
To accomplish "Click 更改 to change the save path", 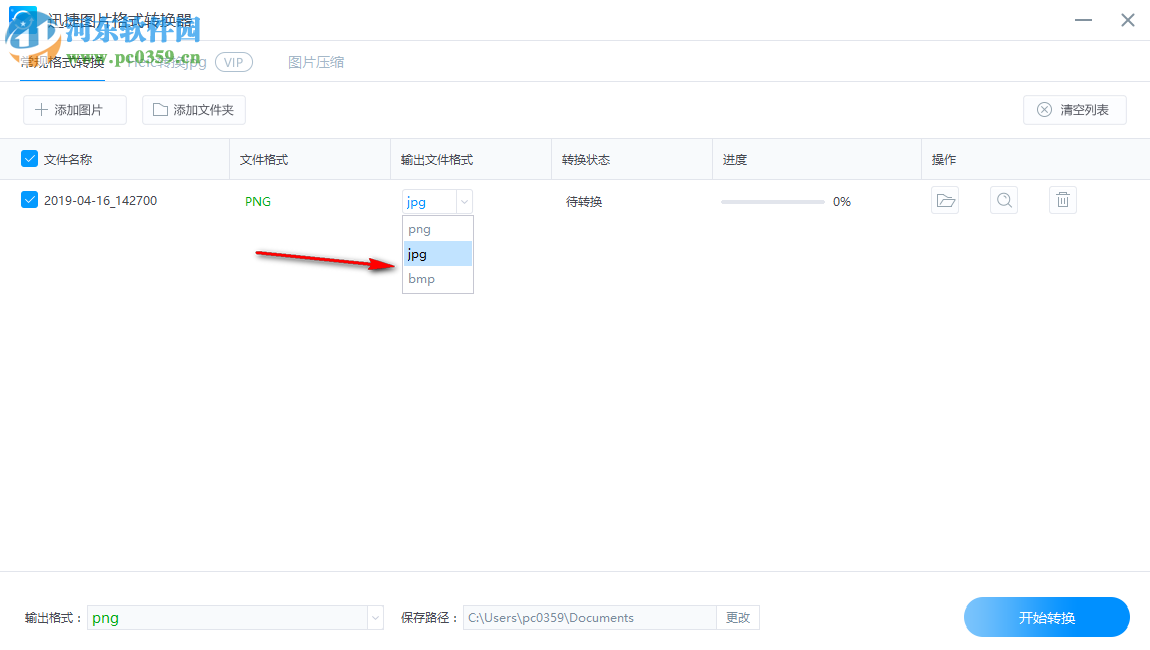I will pyautogui.click(x=737, y=617).
